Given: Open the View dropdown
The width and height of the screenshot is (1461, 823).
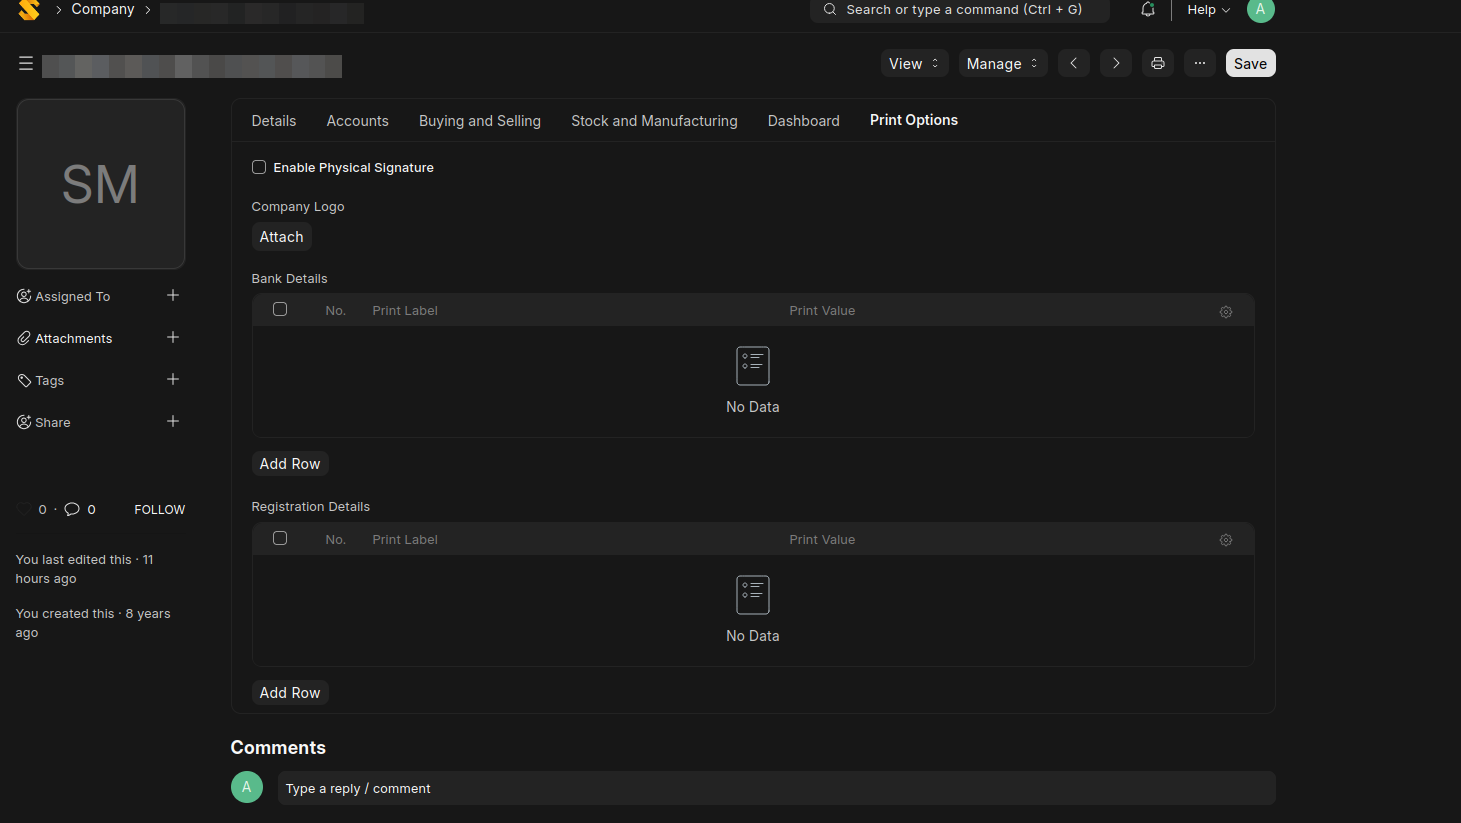Looking at the screenshot, I should [x=914, y=63].
